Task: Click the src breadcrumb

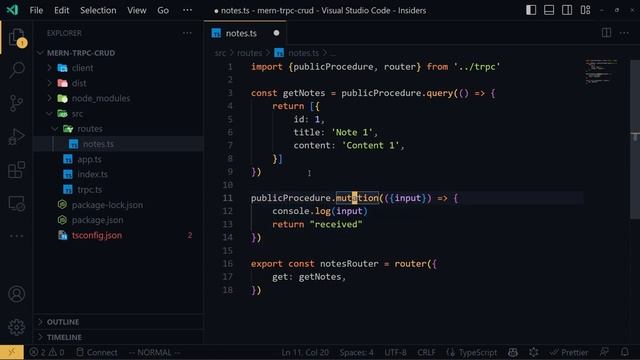Action: pyautogui.click(x=220, y=53)
